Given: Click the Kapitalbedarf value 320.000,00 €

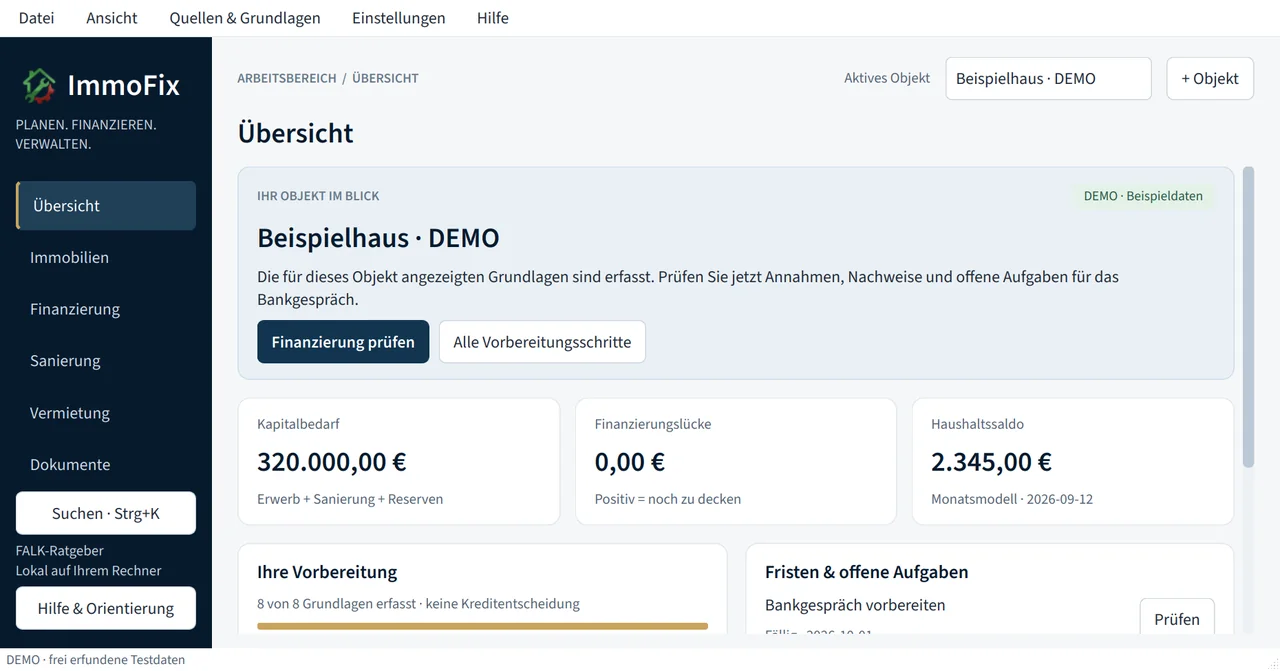Looking at the screenshot, I should tap(332, 462).
